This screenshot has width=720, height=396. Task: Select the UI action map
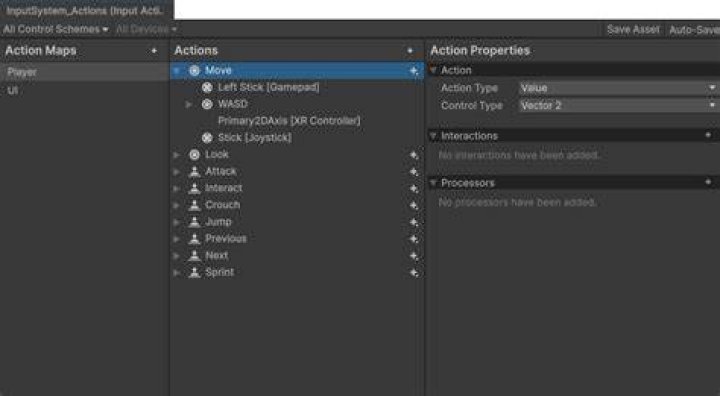(x=84, y=90)
